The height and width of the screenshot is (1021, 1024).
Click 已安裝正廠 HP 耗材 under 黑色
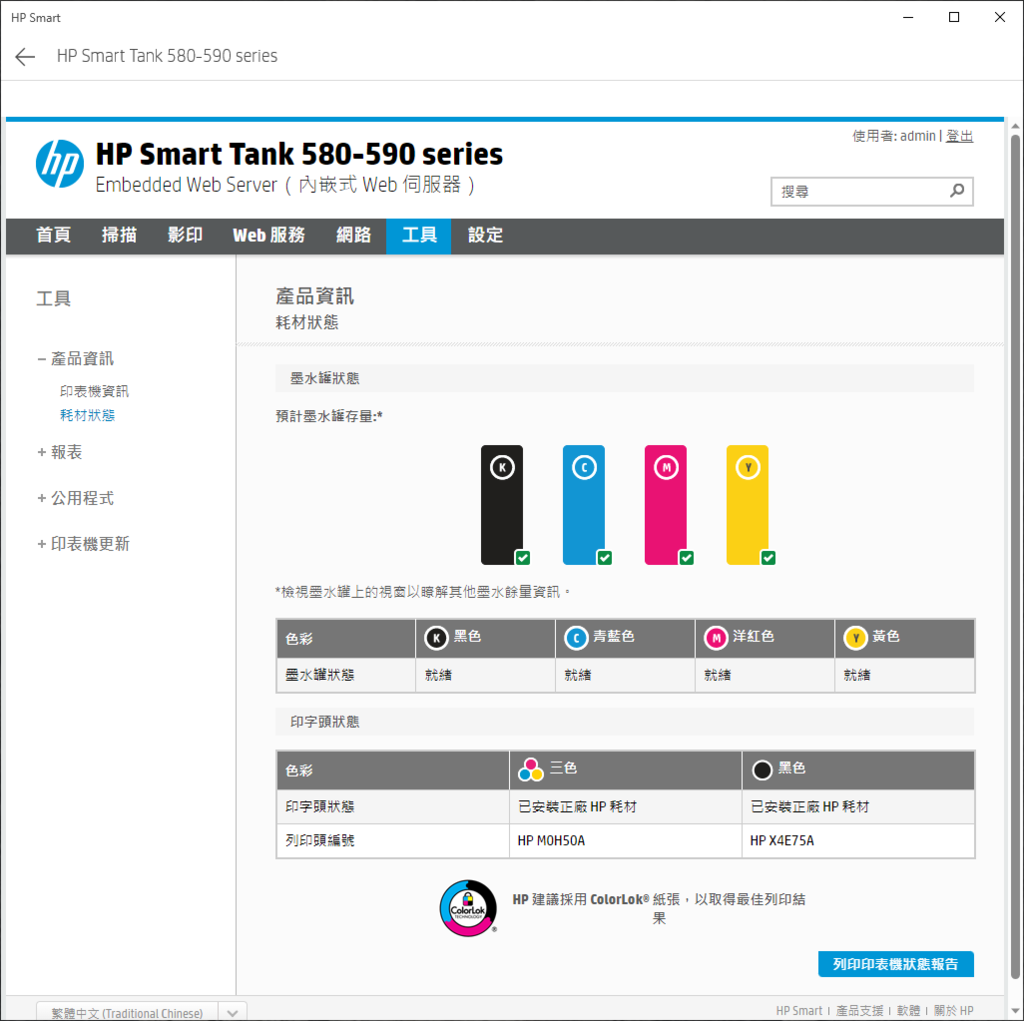810,807
